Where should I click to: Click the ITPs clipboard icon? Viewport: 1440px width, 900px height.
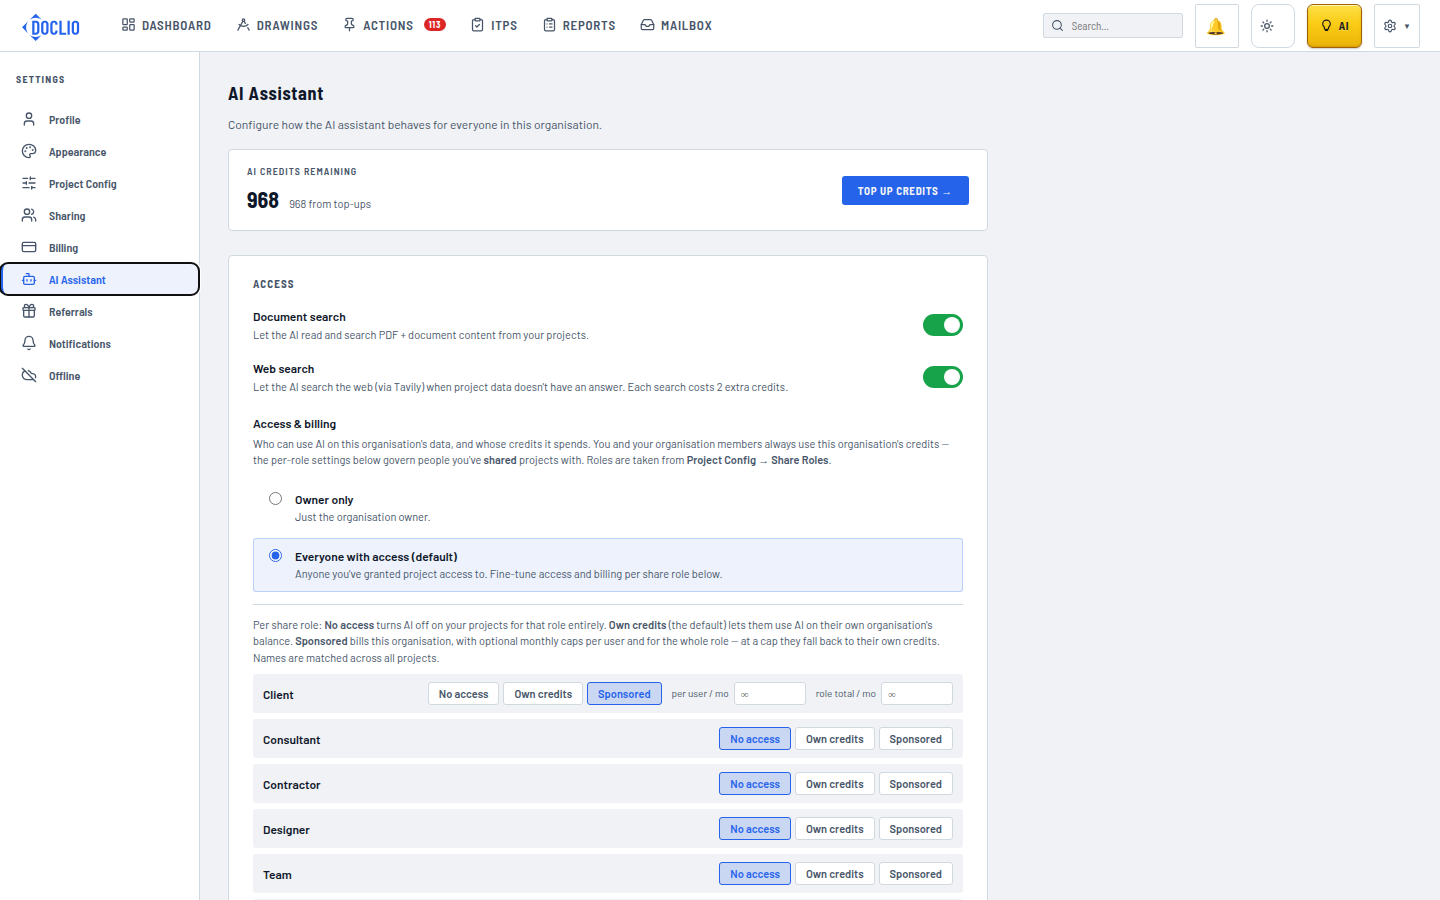point(478,25)
